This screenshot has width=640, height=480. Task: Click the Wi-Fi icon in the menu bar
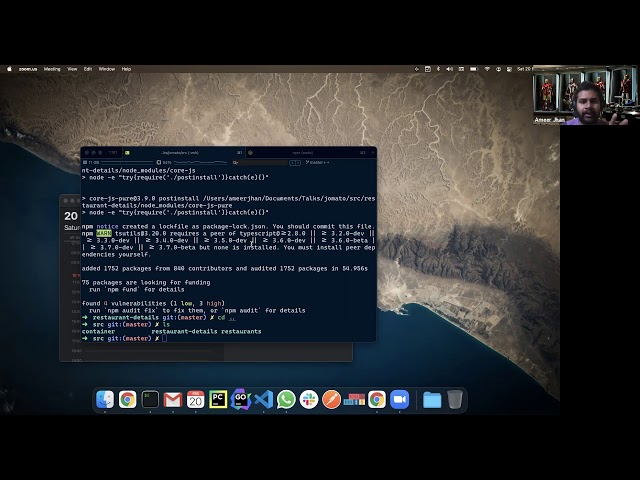point(487,69)
